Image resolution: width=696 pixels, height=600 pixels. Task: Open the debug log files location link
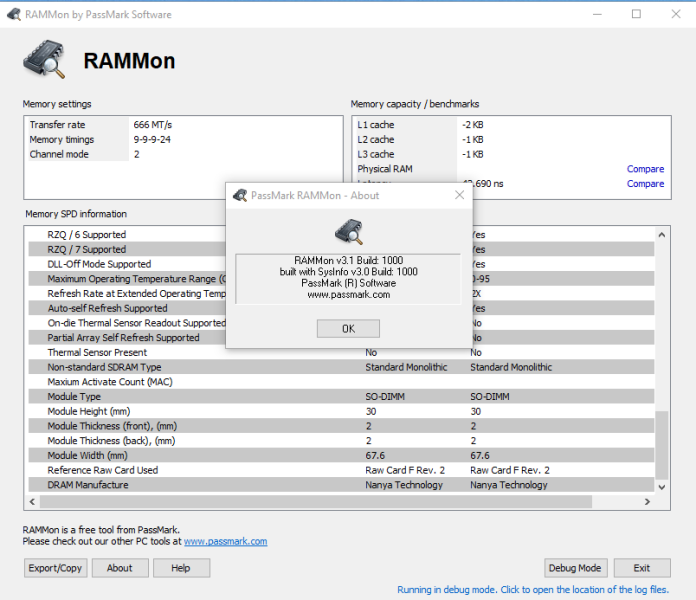coord(533,589)
